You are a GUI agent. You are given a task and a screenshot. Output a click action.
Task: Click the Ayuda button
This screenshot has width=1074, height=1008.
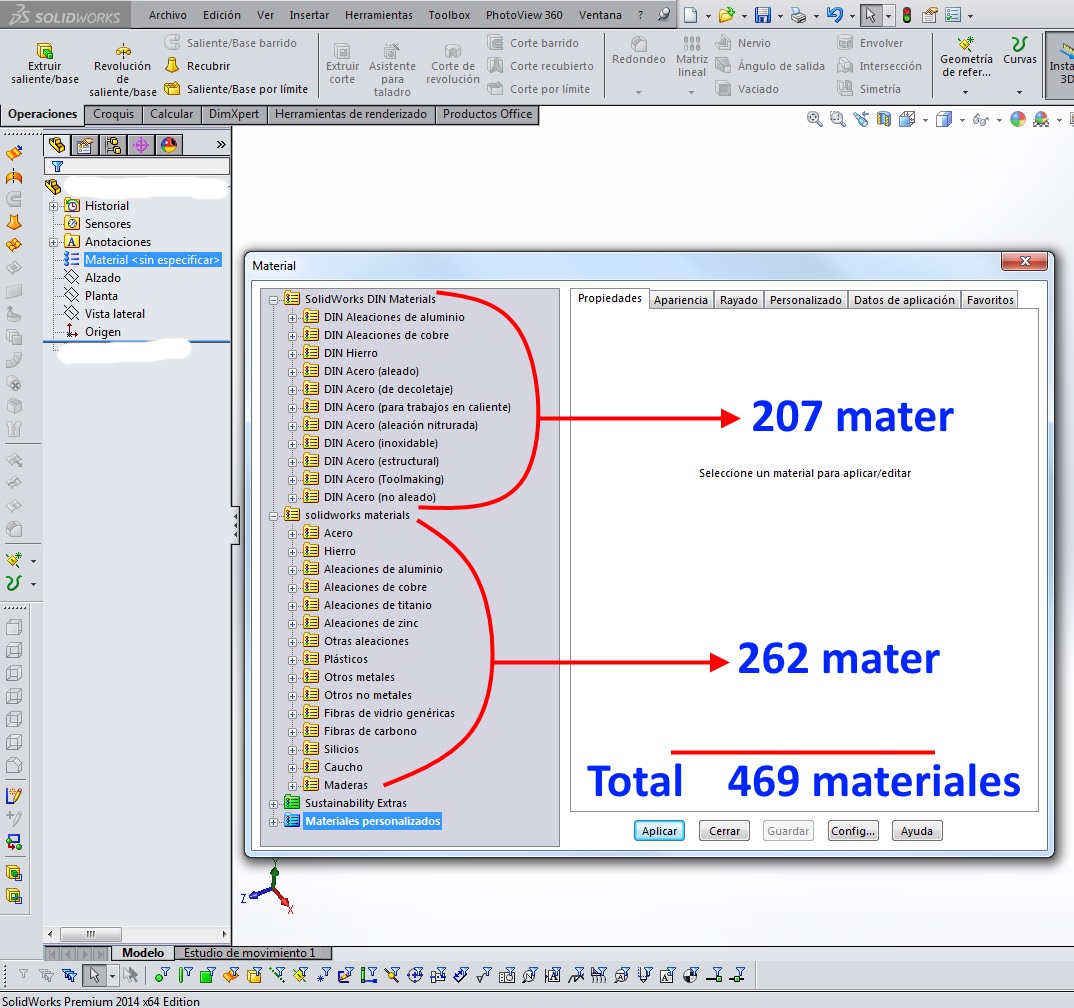tap(916, 831)
